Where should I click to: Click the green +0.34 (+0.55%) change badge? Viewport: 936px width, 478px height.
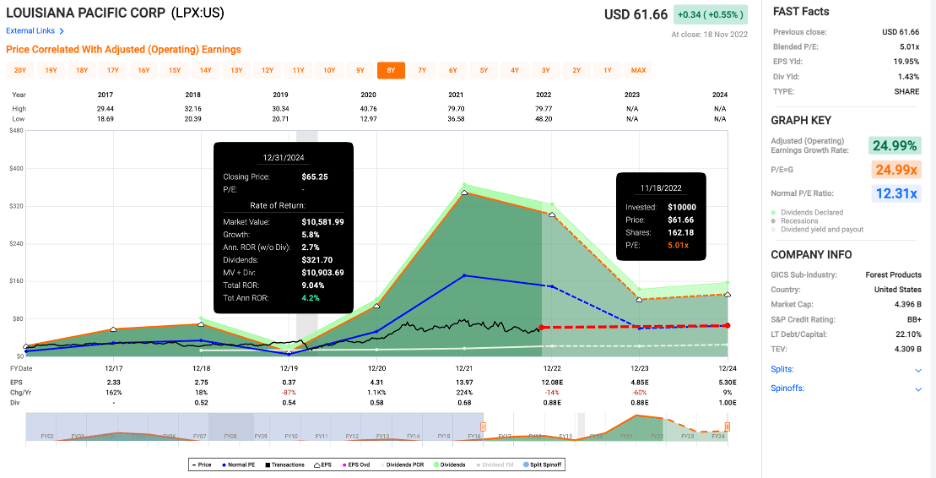tap(710, 14)
